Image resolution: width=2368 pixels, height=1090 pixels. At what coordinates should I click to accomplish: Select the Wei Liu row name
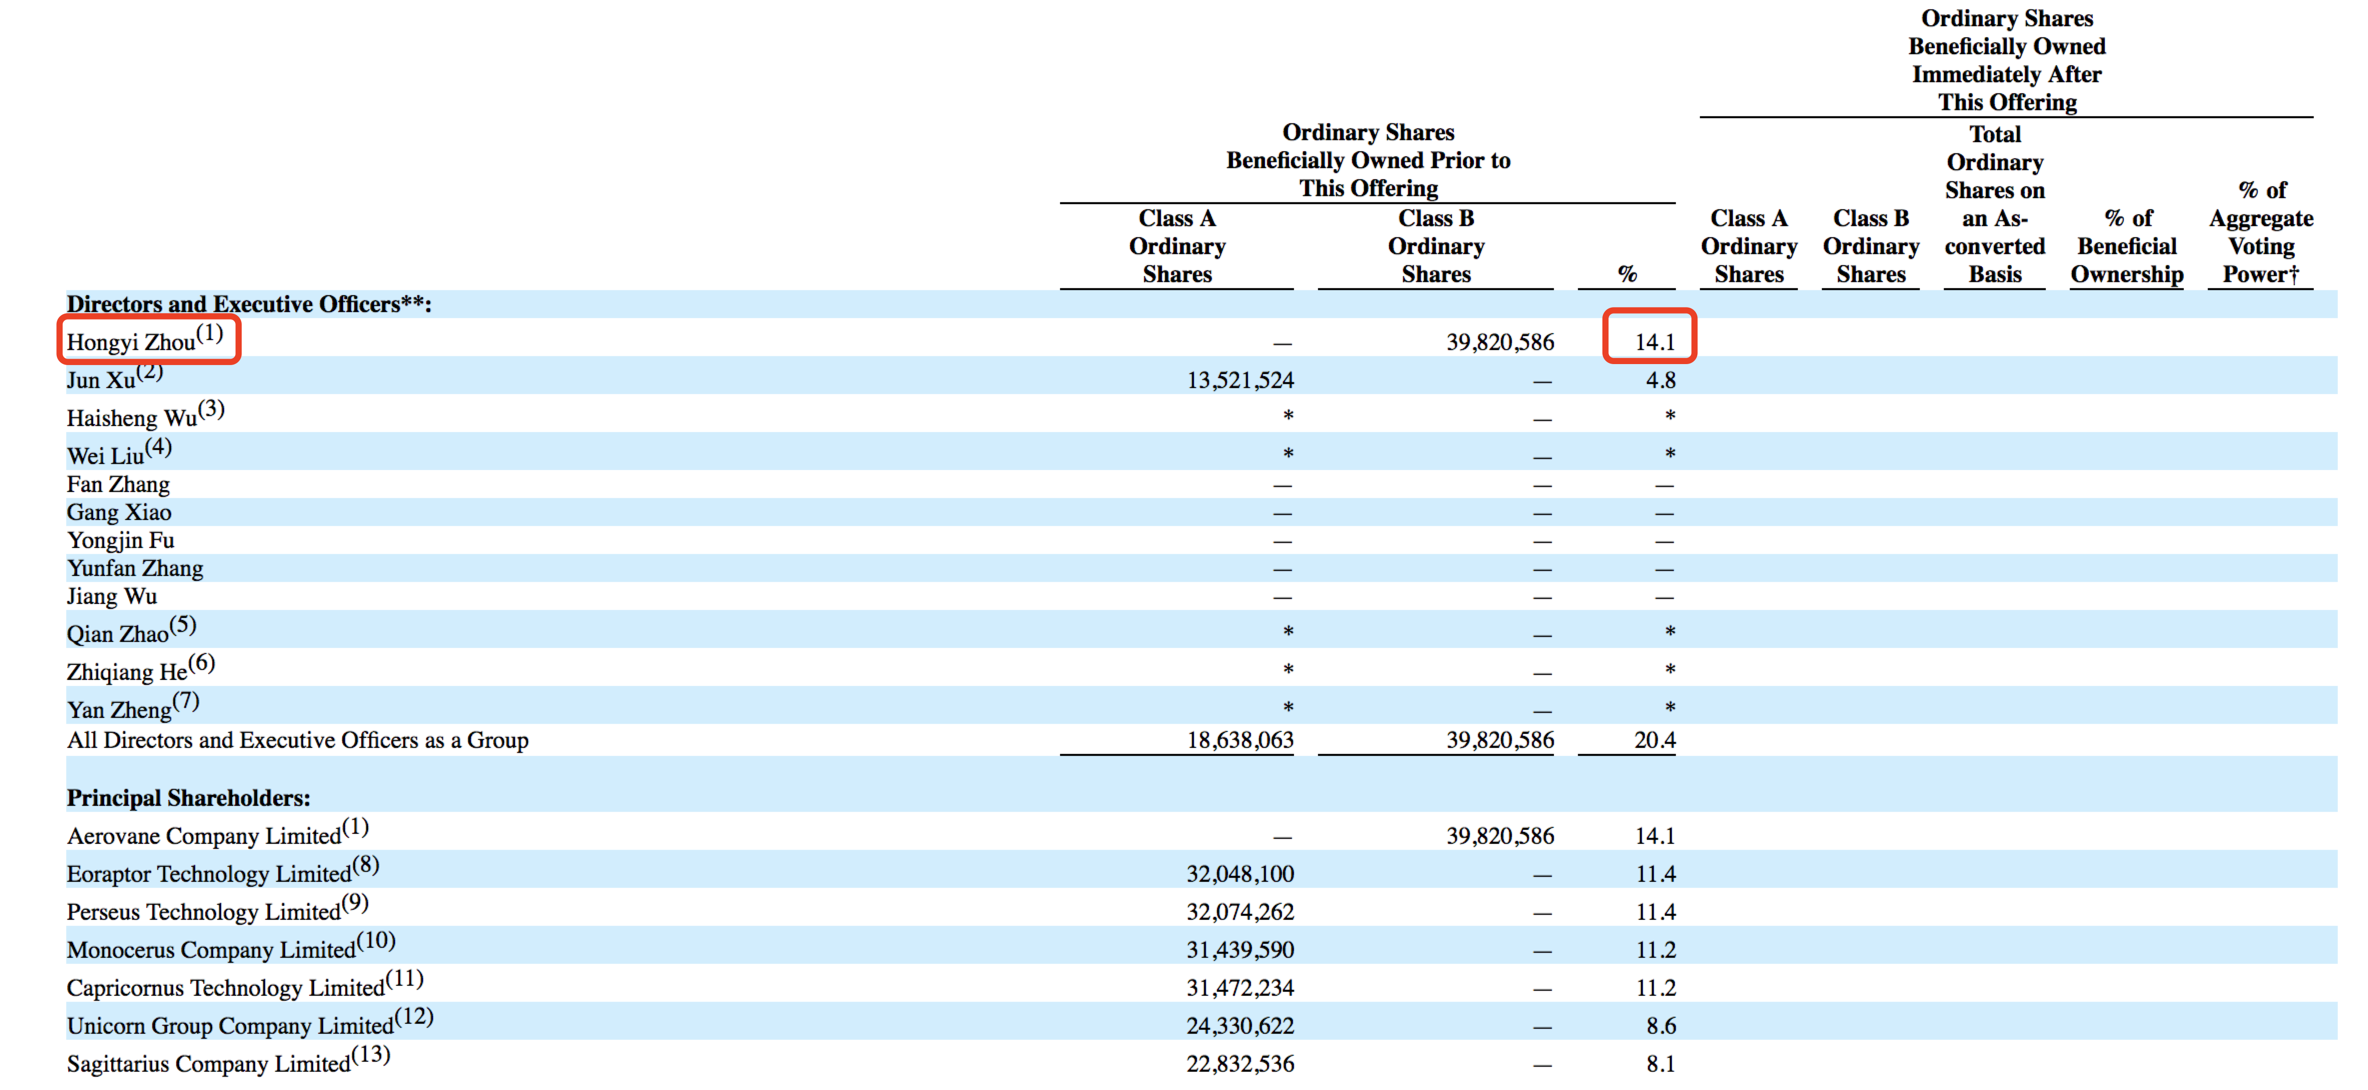point(105,456)
